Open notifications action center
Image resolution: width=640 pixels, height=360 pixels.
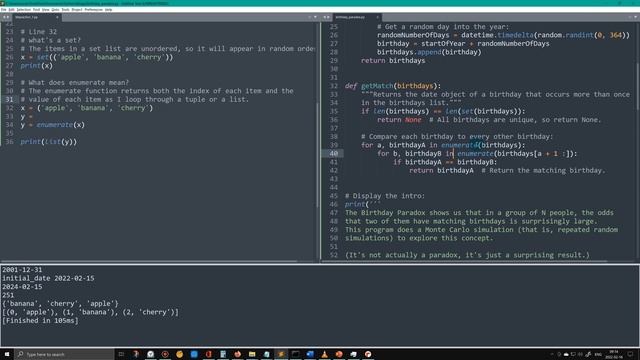click(630, 354)
